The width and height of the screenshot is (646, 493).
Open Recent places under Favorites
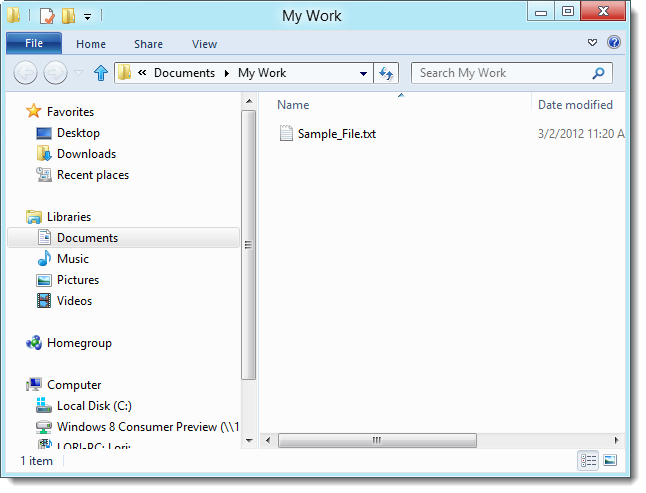point(93,175)
